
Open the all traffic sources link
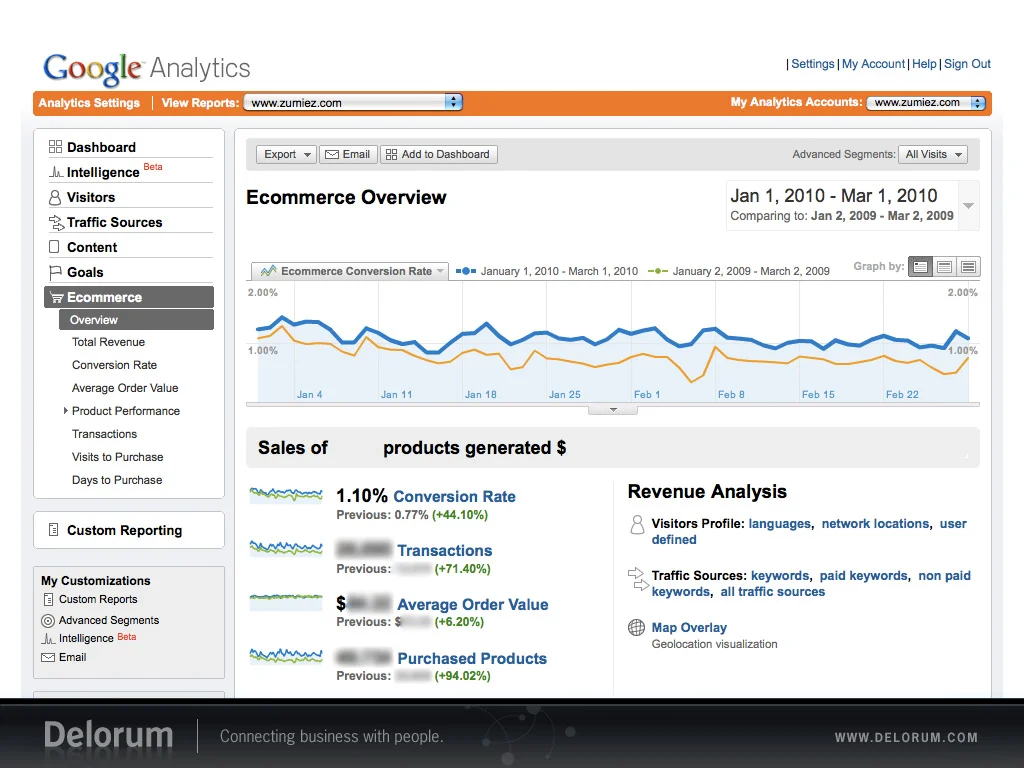point(773,592)
